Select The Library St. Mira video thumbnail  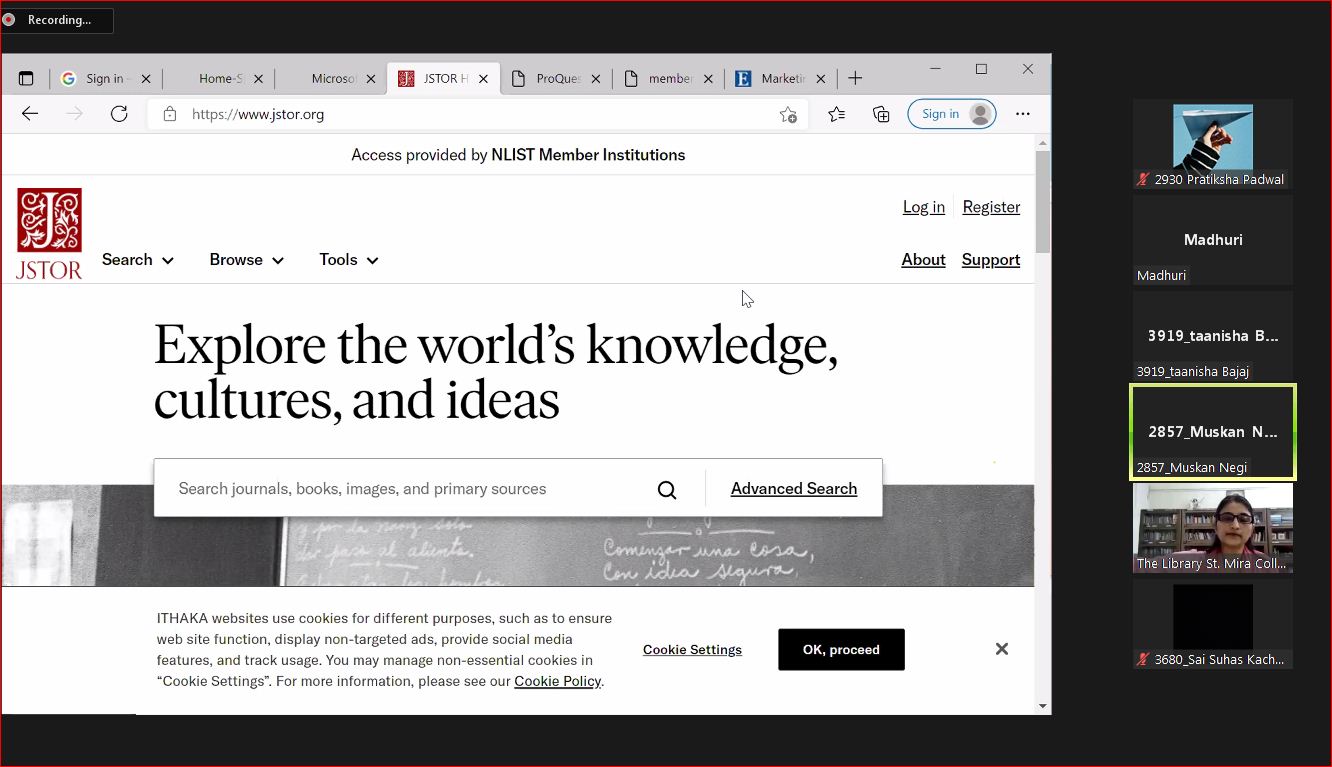tap(1212, 527)
